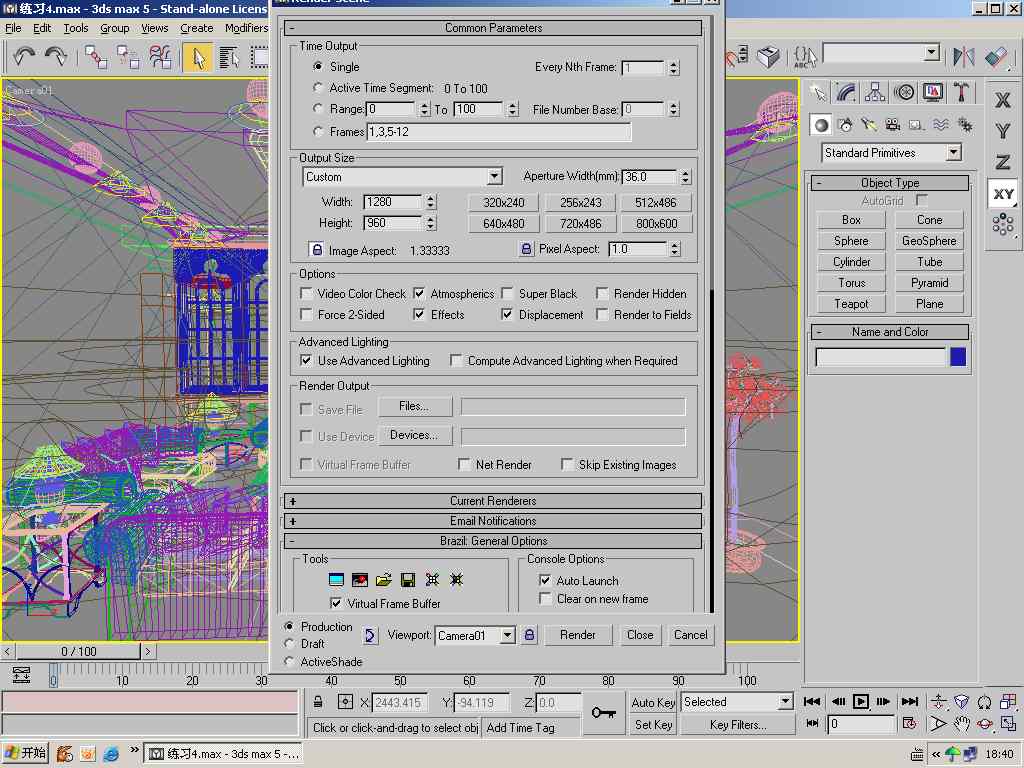Toggle Atmospherics checkbox
The image size is (1024, 768).
419,293
